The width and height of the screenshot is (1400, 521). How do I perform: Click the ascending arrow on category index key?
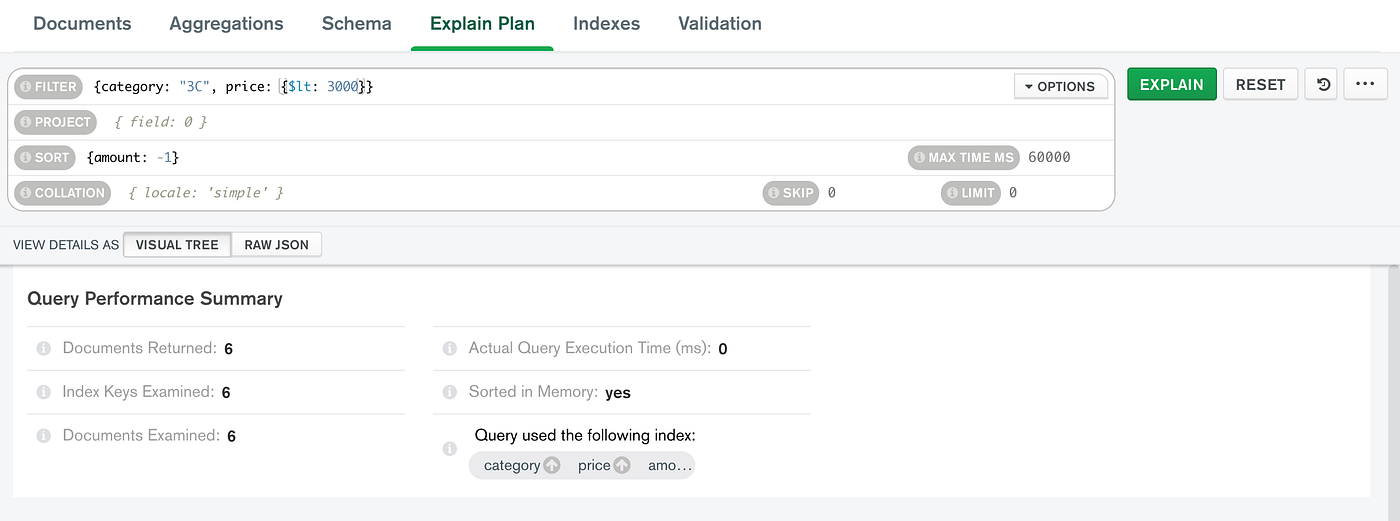click(551, 465)
